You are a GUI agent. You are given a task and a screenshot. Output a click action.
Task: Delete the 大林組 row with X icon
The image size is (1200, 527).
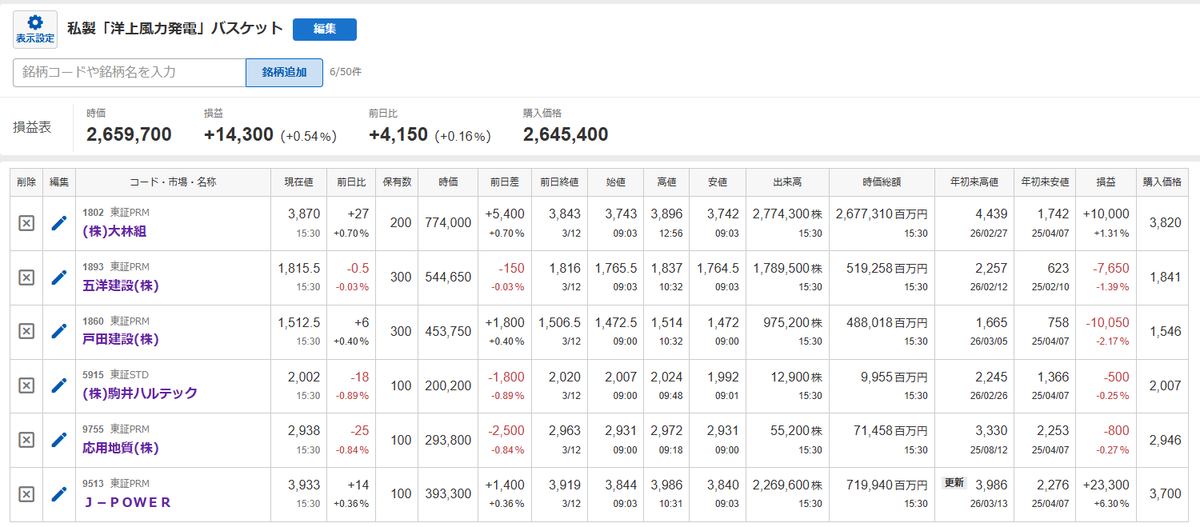tap(27, 223)
